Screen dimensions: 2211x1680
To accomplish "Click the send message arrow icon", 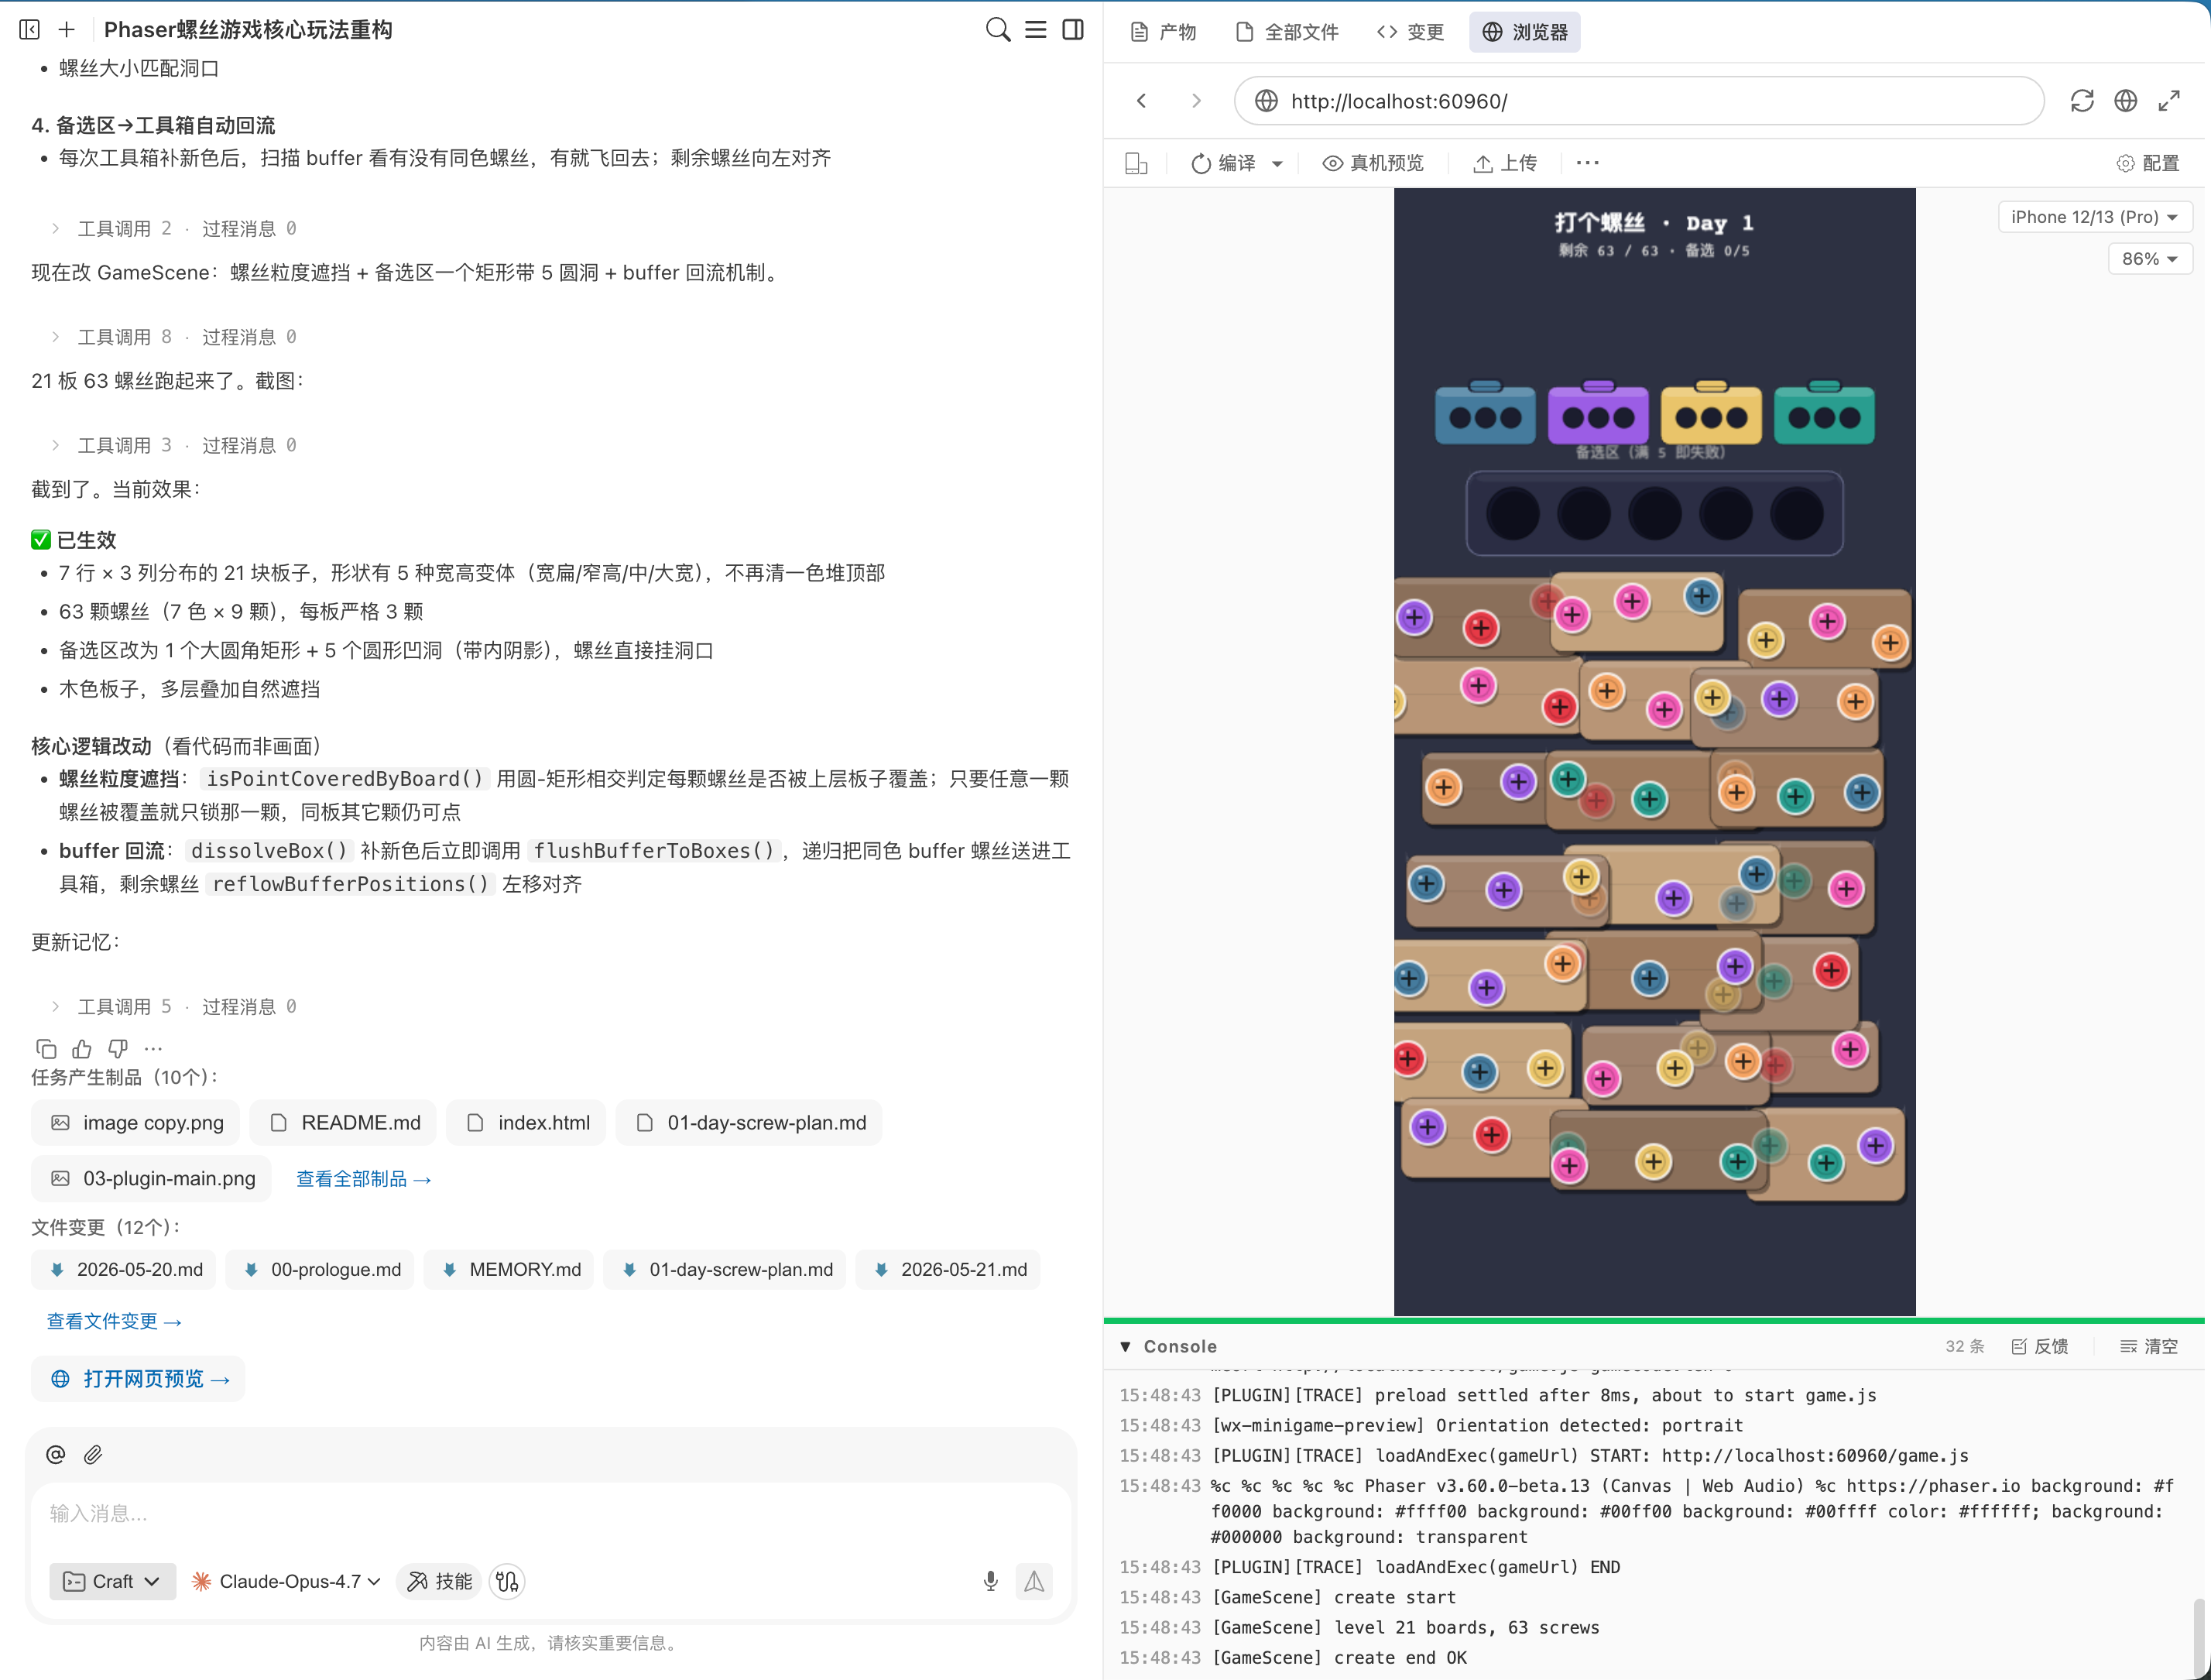I will tap(1034, 1581).
